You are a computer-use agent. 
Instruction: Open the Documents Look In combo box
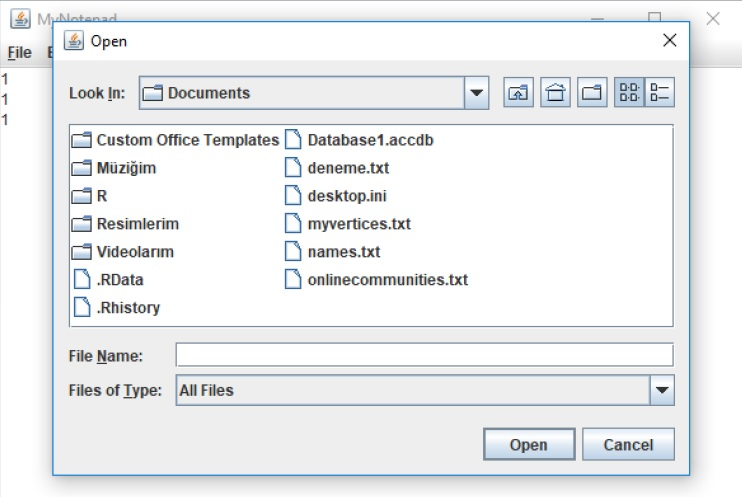point(314,93)
